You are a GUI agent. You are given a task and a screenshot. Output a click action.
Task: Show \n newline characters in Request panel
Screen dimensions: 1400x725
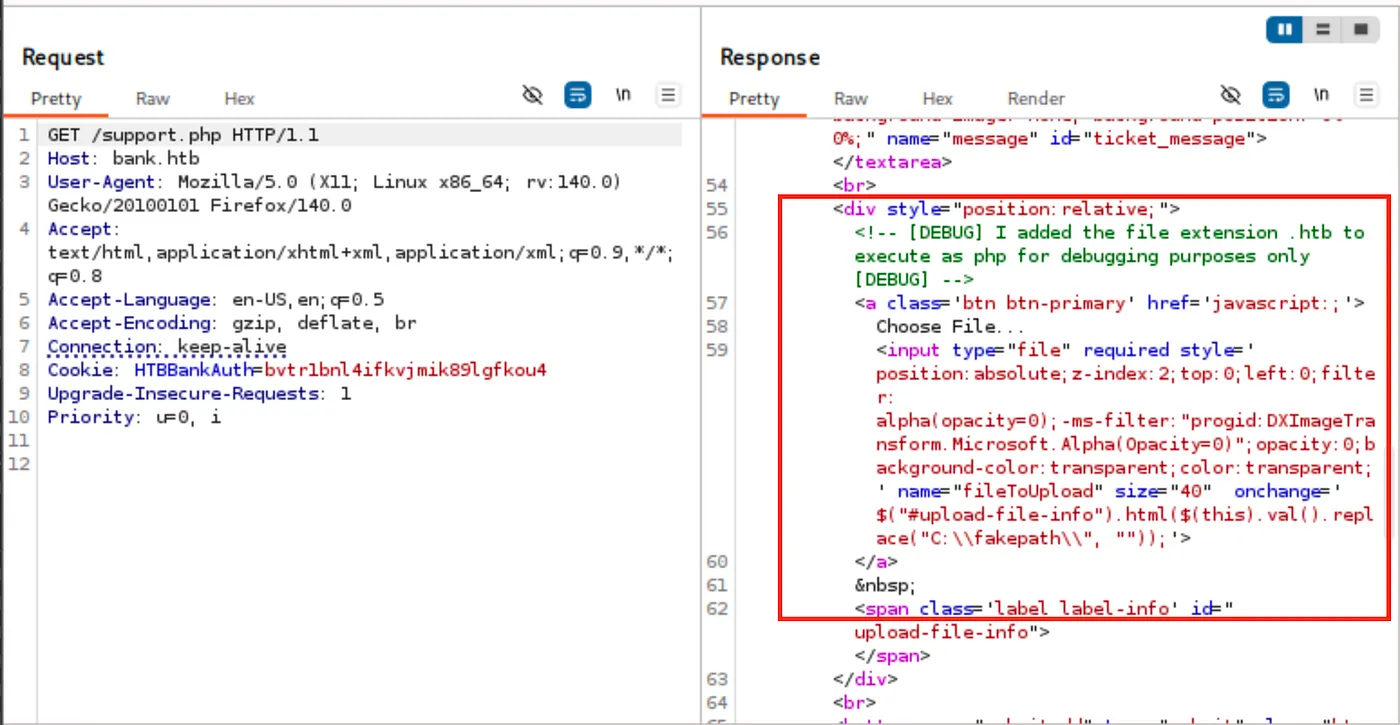623,95
